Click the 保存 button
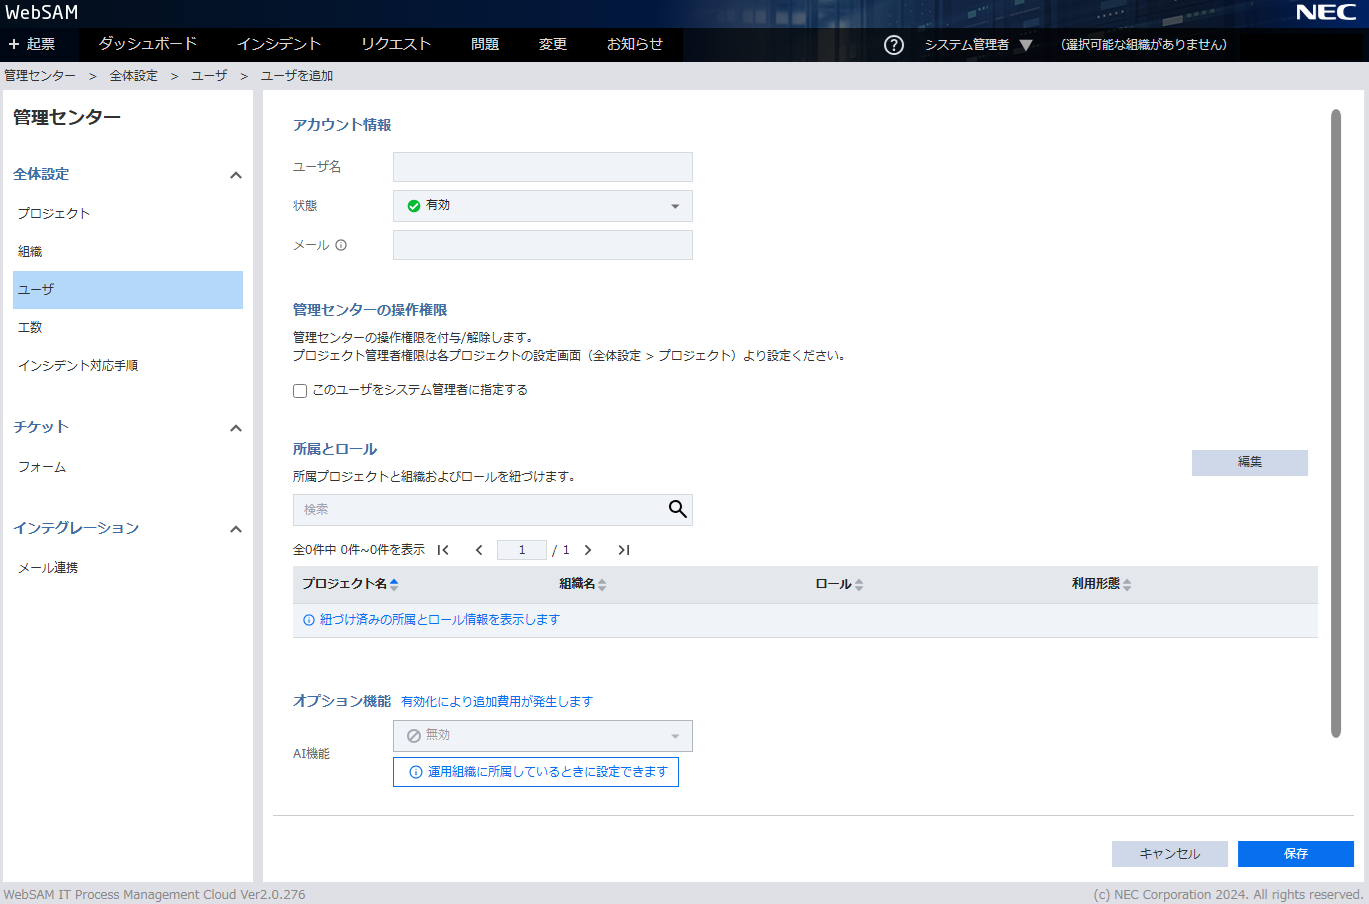 [1296, 854]
